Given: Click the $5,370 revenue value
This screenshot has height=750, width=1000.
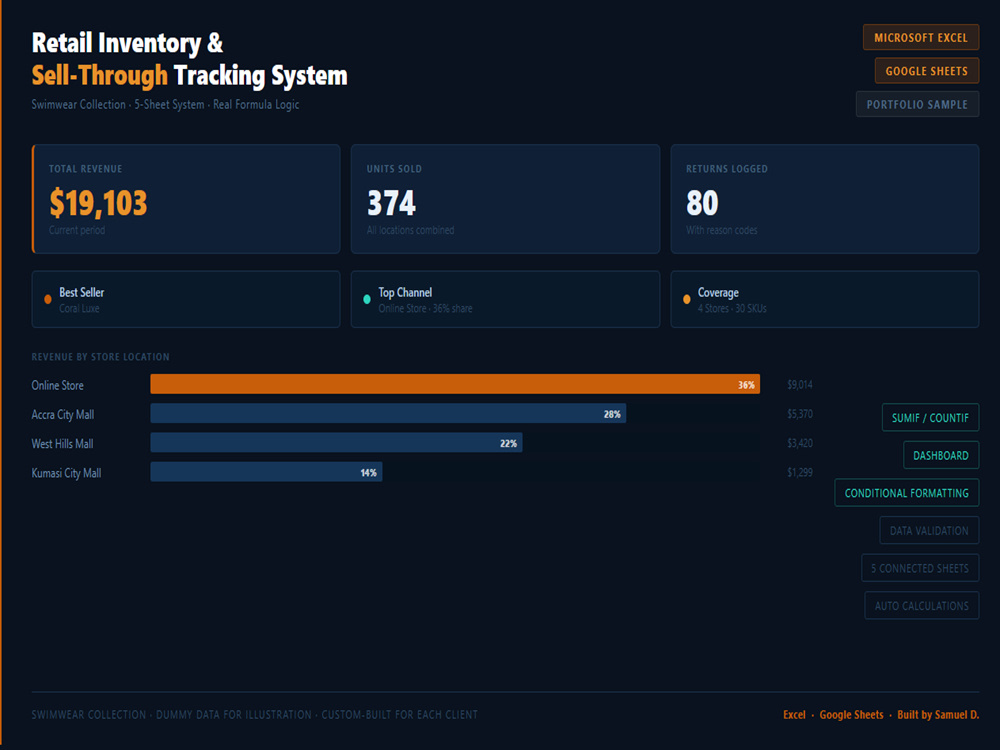Looking at the screenshot, I should coord(800,414).
